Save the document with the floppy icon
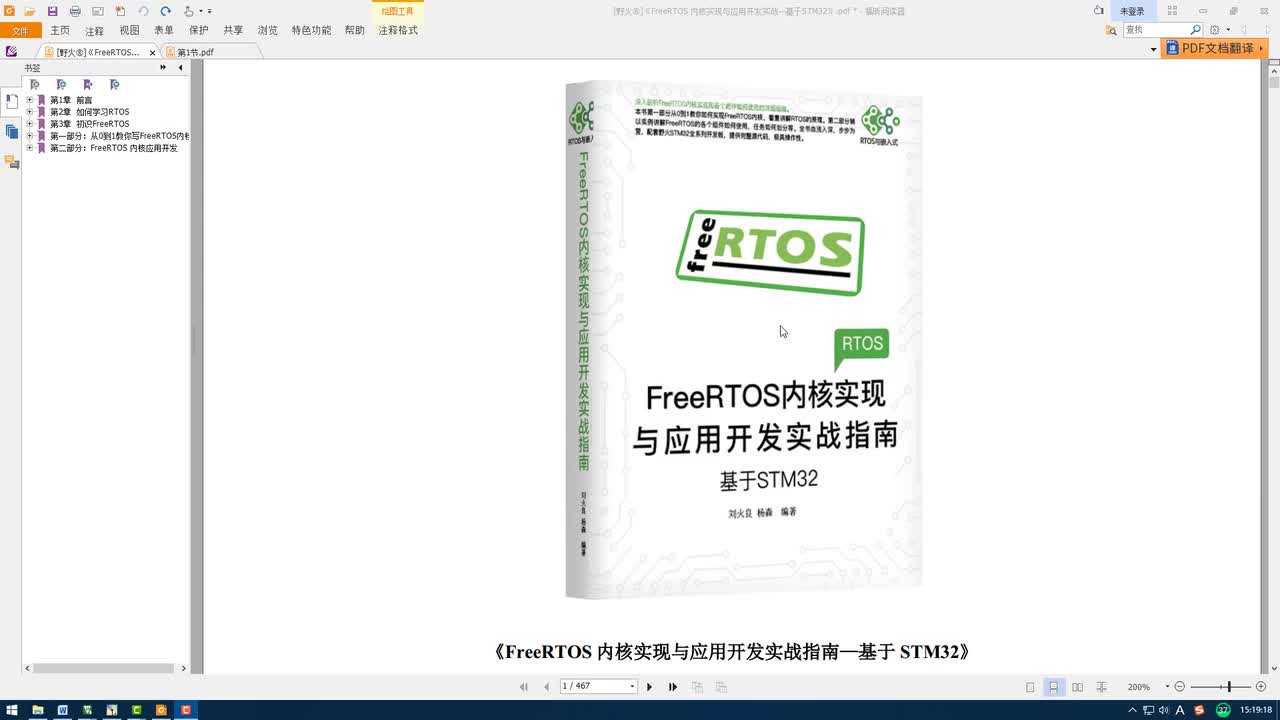1280x720 pixels. (52, 11)
